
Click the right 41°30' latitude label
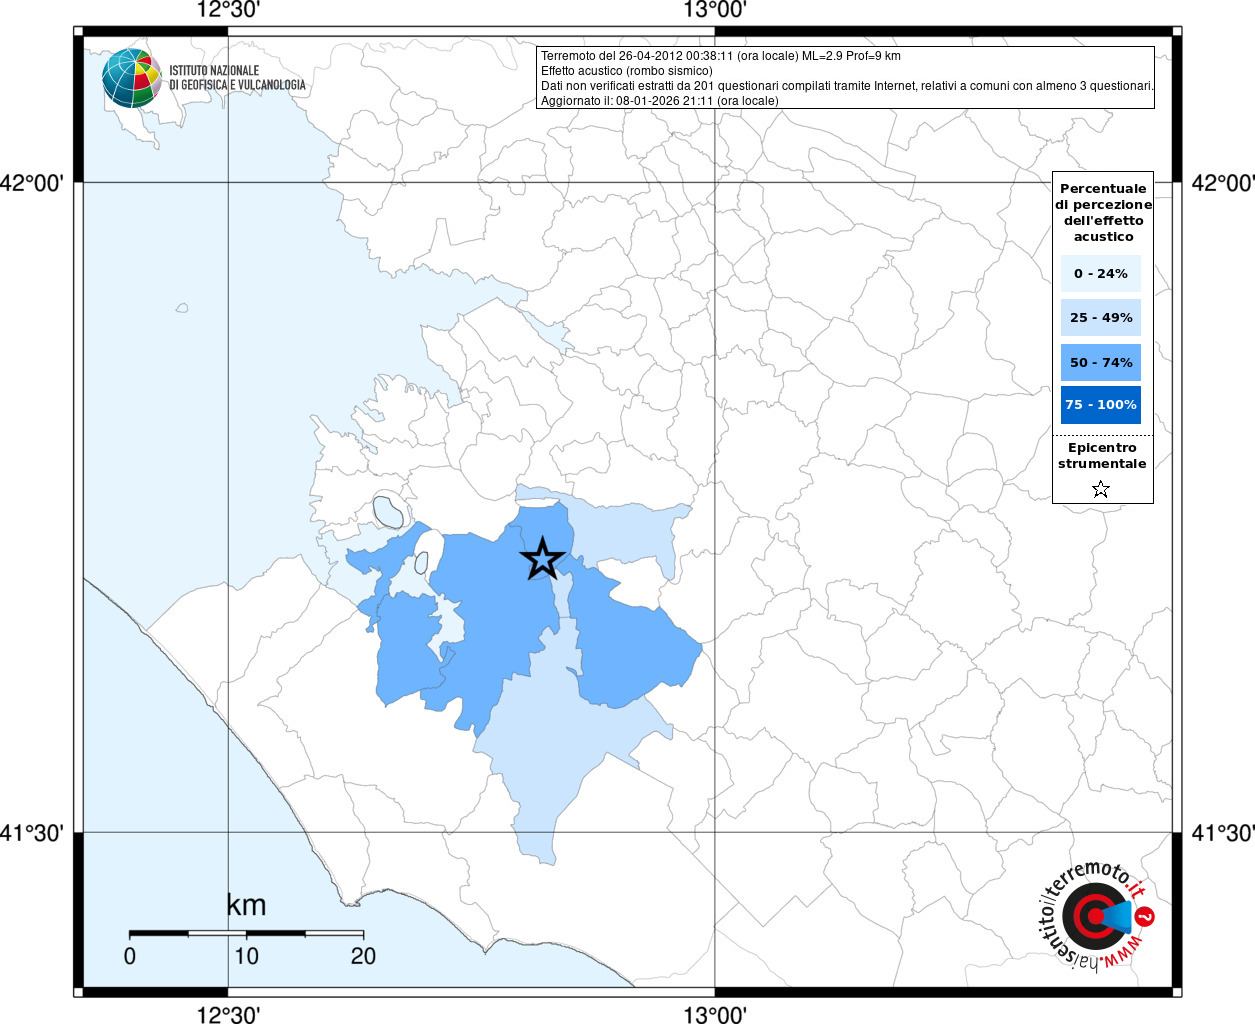click(x=1222, y=832)
